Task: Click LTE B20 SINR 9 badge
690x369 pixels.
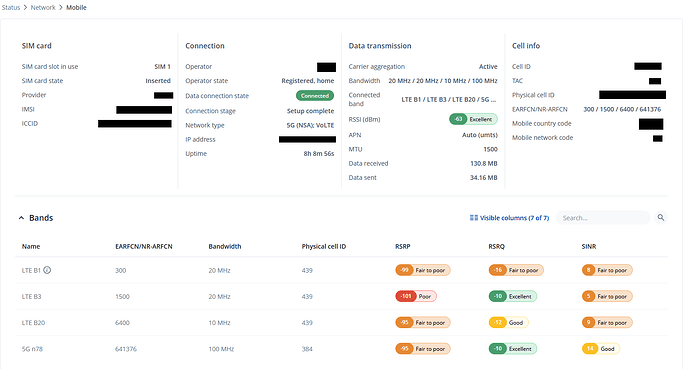Action: pyautogui.click(x=607, y=322)
